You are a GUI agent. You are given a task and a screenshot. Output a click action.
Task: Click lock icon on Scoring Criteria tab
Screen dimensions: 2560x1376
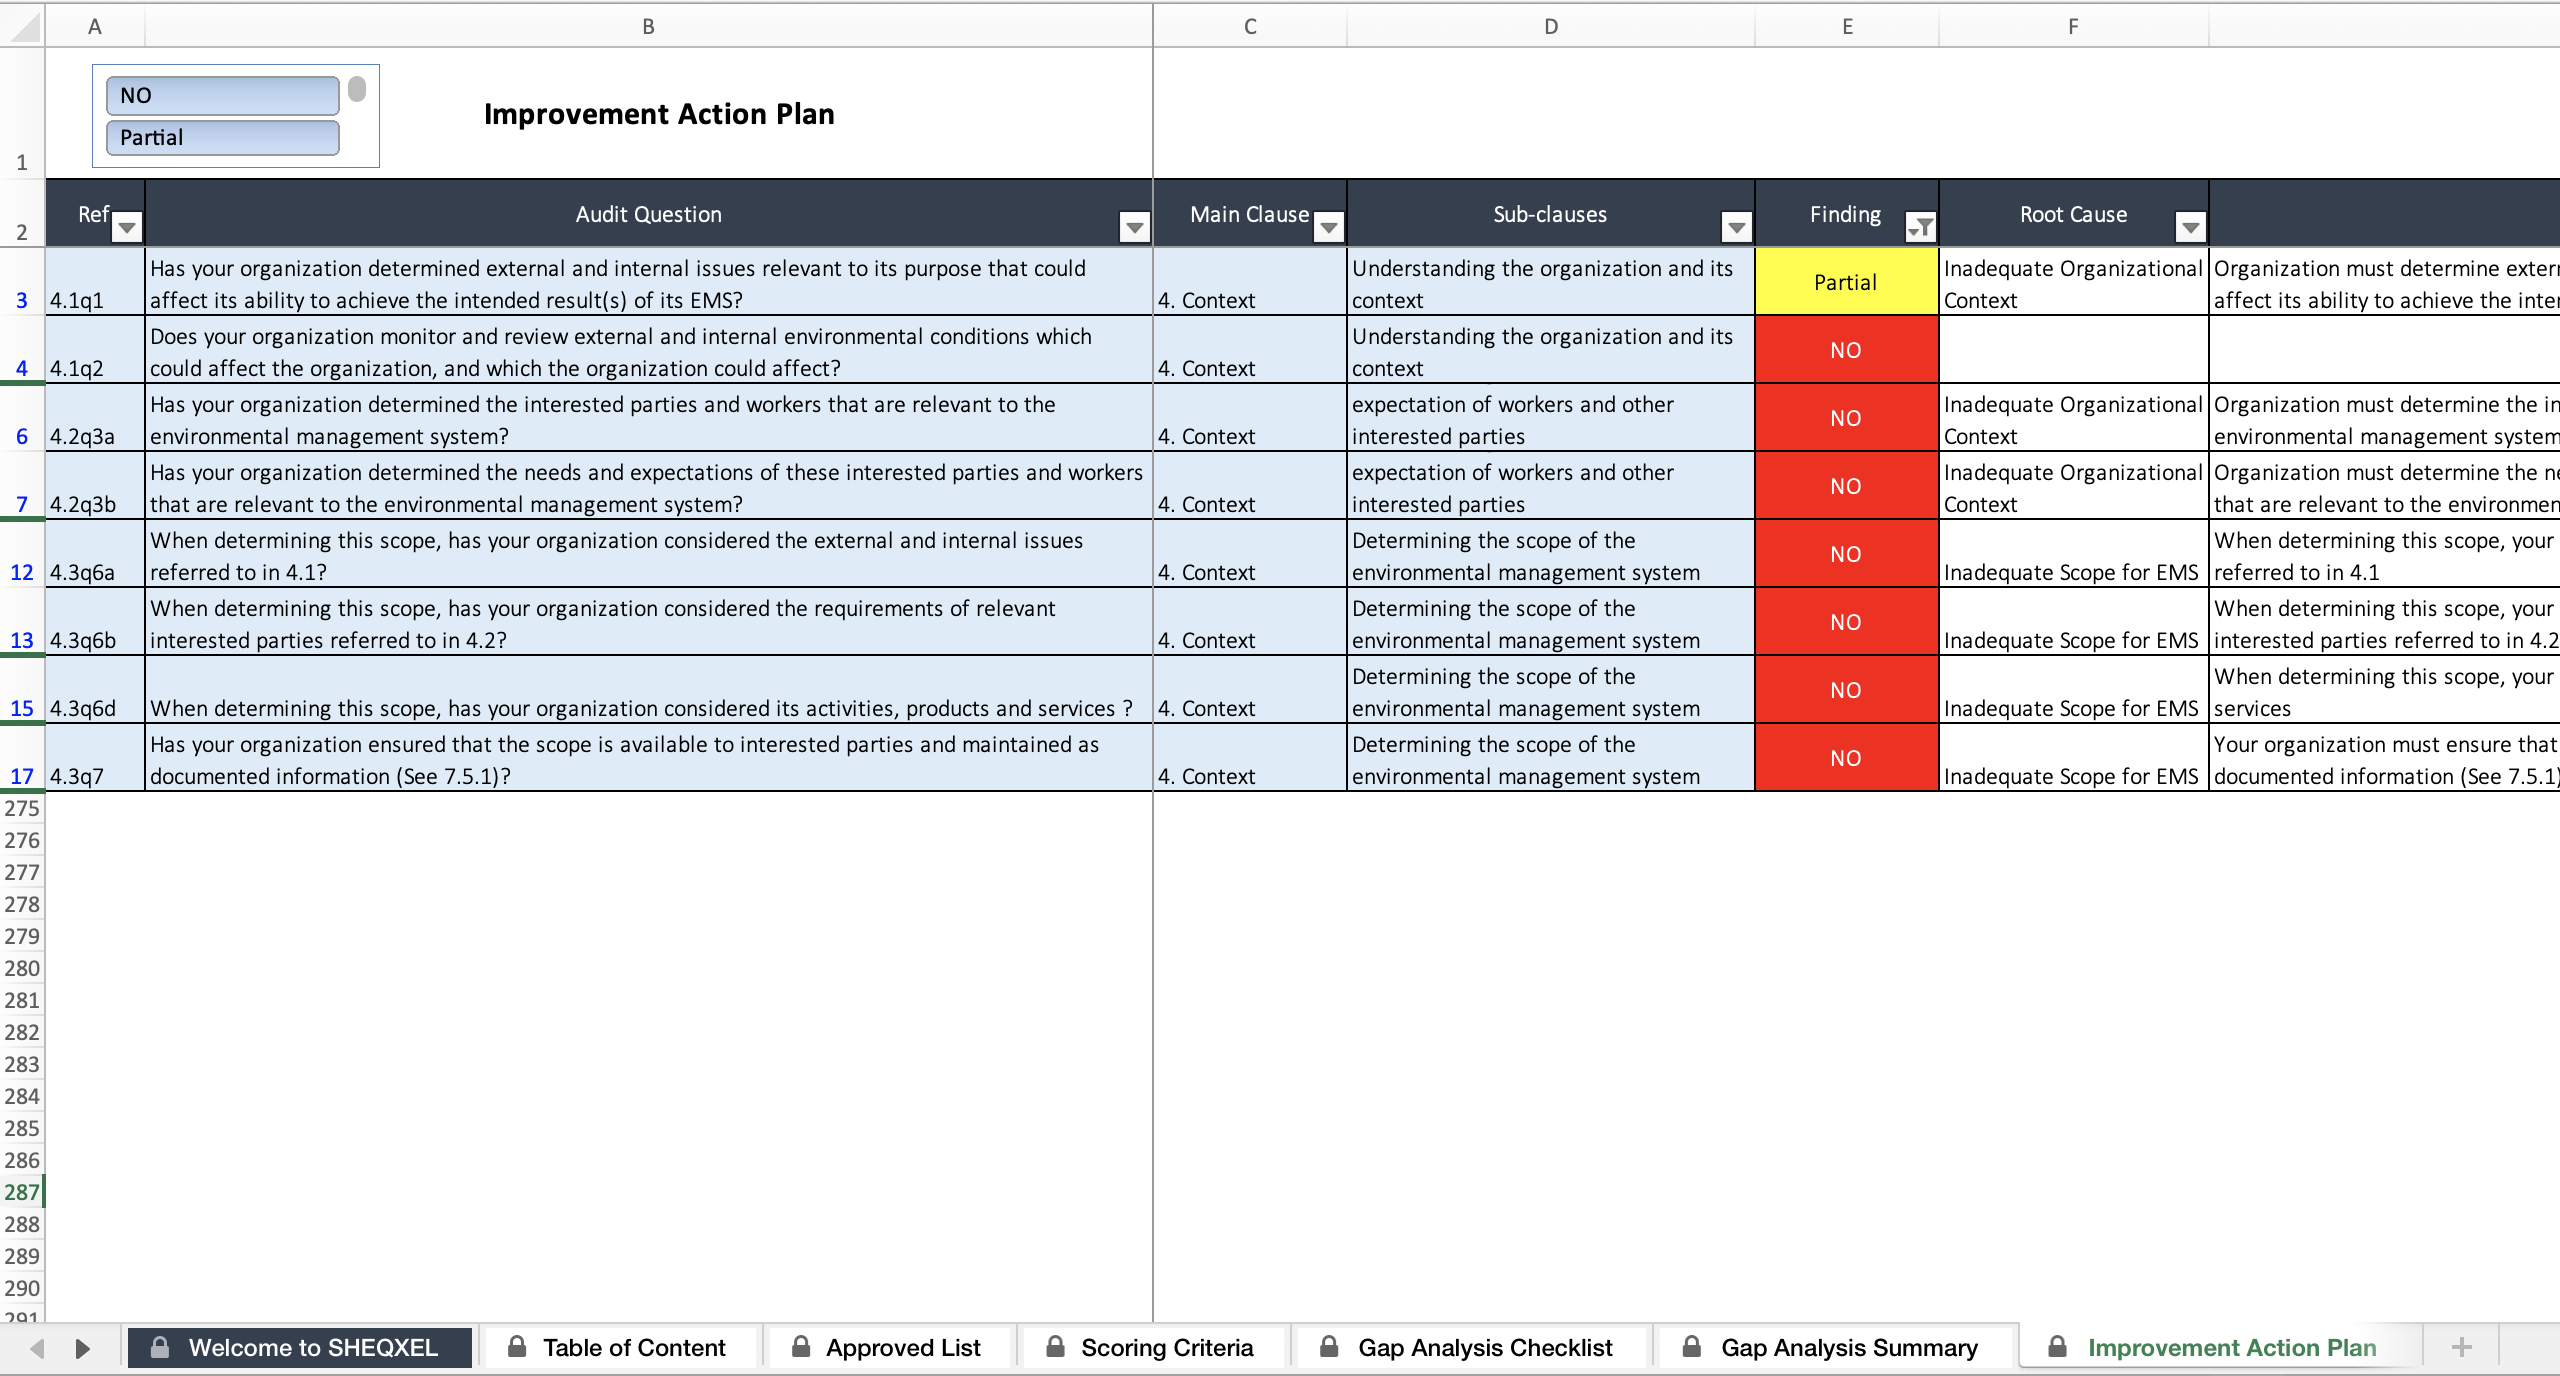click(x=1055, y=1346)
